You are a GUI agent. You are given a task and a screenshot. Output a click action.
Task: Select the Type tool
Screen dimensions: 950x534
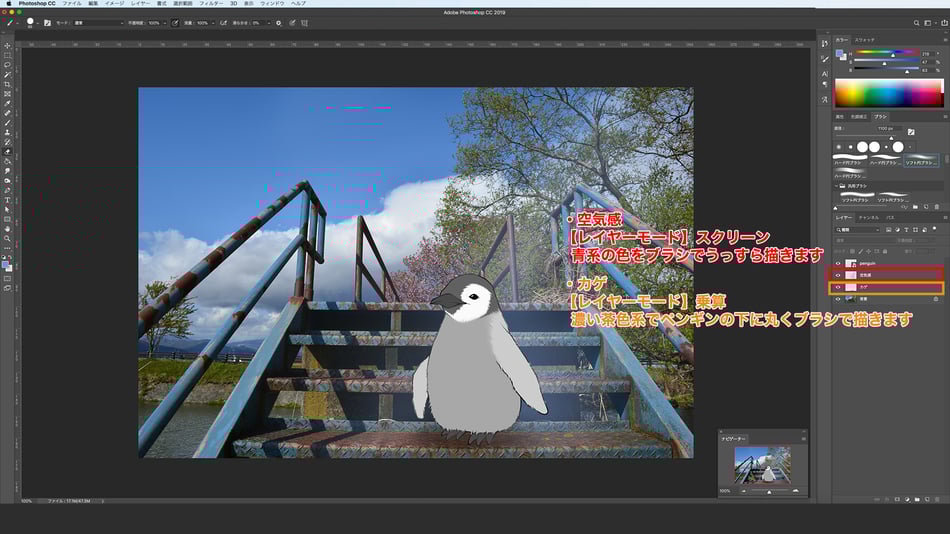click(7, 199)
